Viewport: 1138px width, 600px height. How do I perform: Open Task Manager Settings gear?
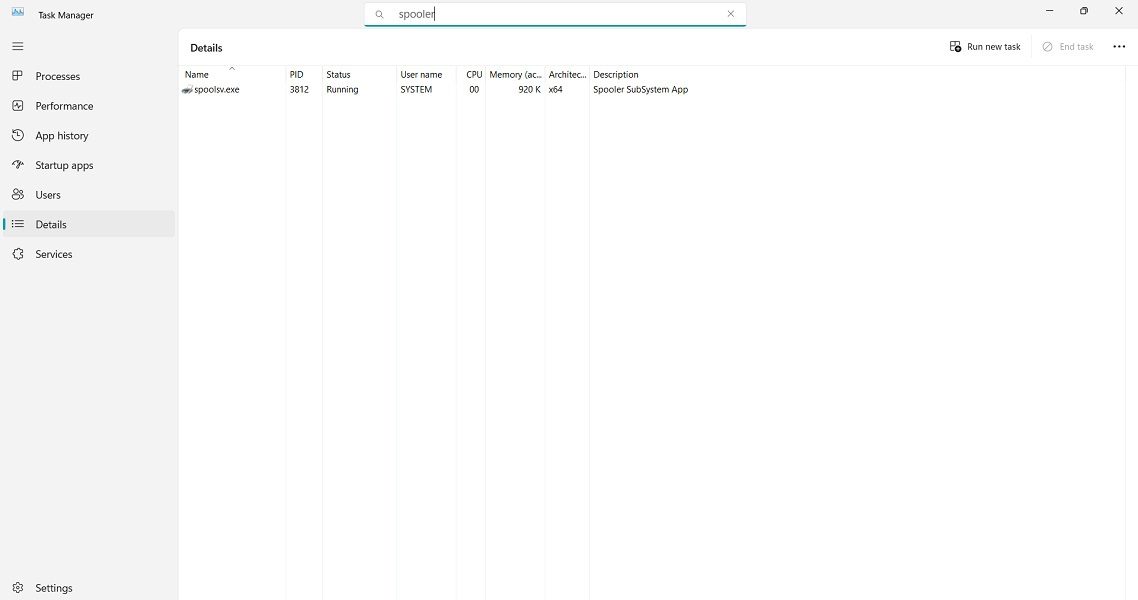point(17,588)
